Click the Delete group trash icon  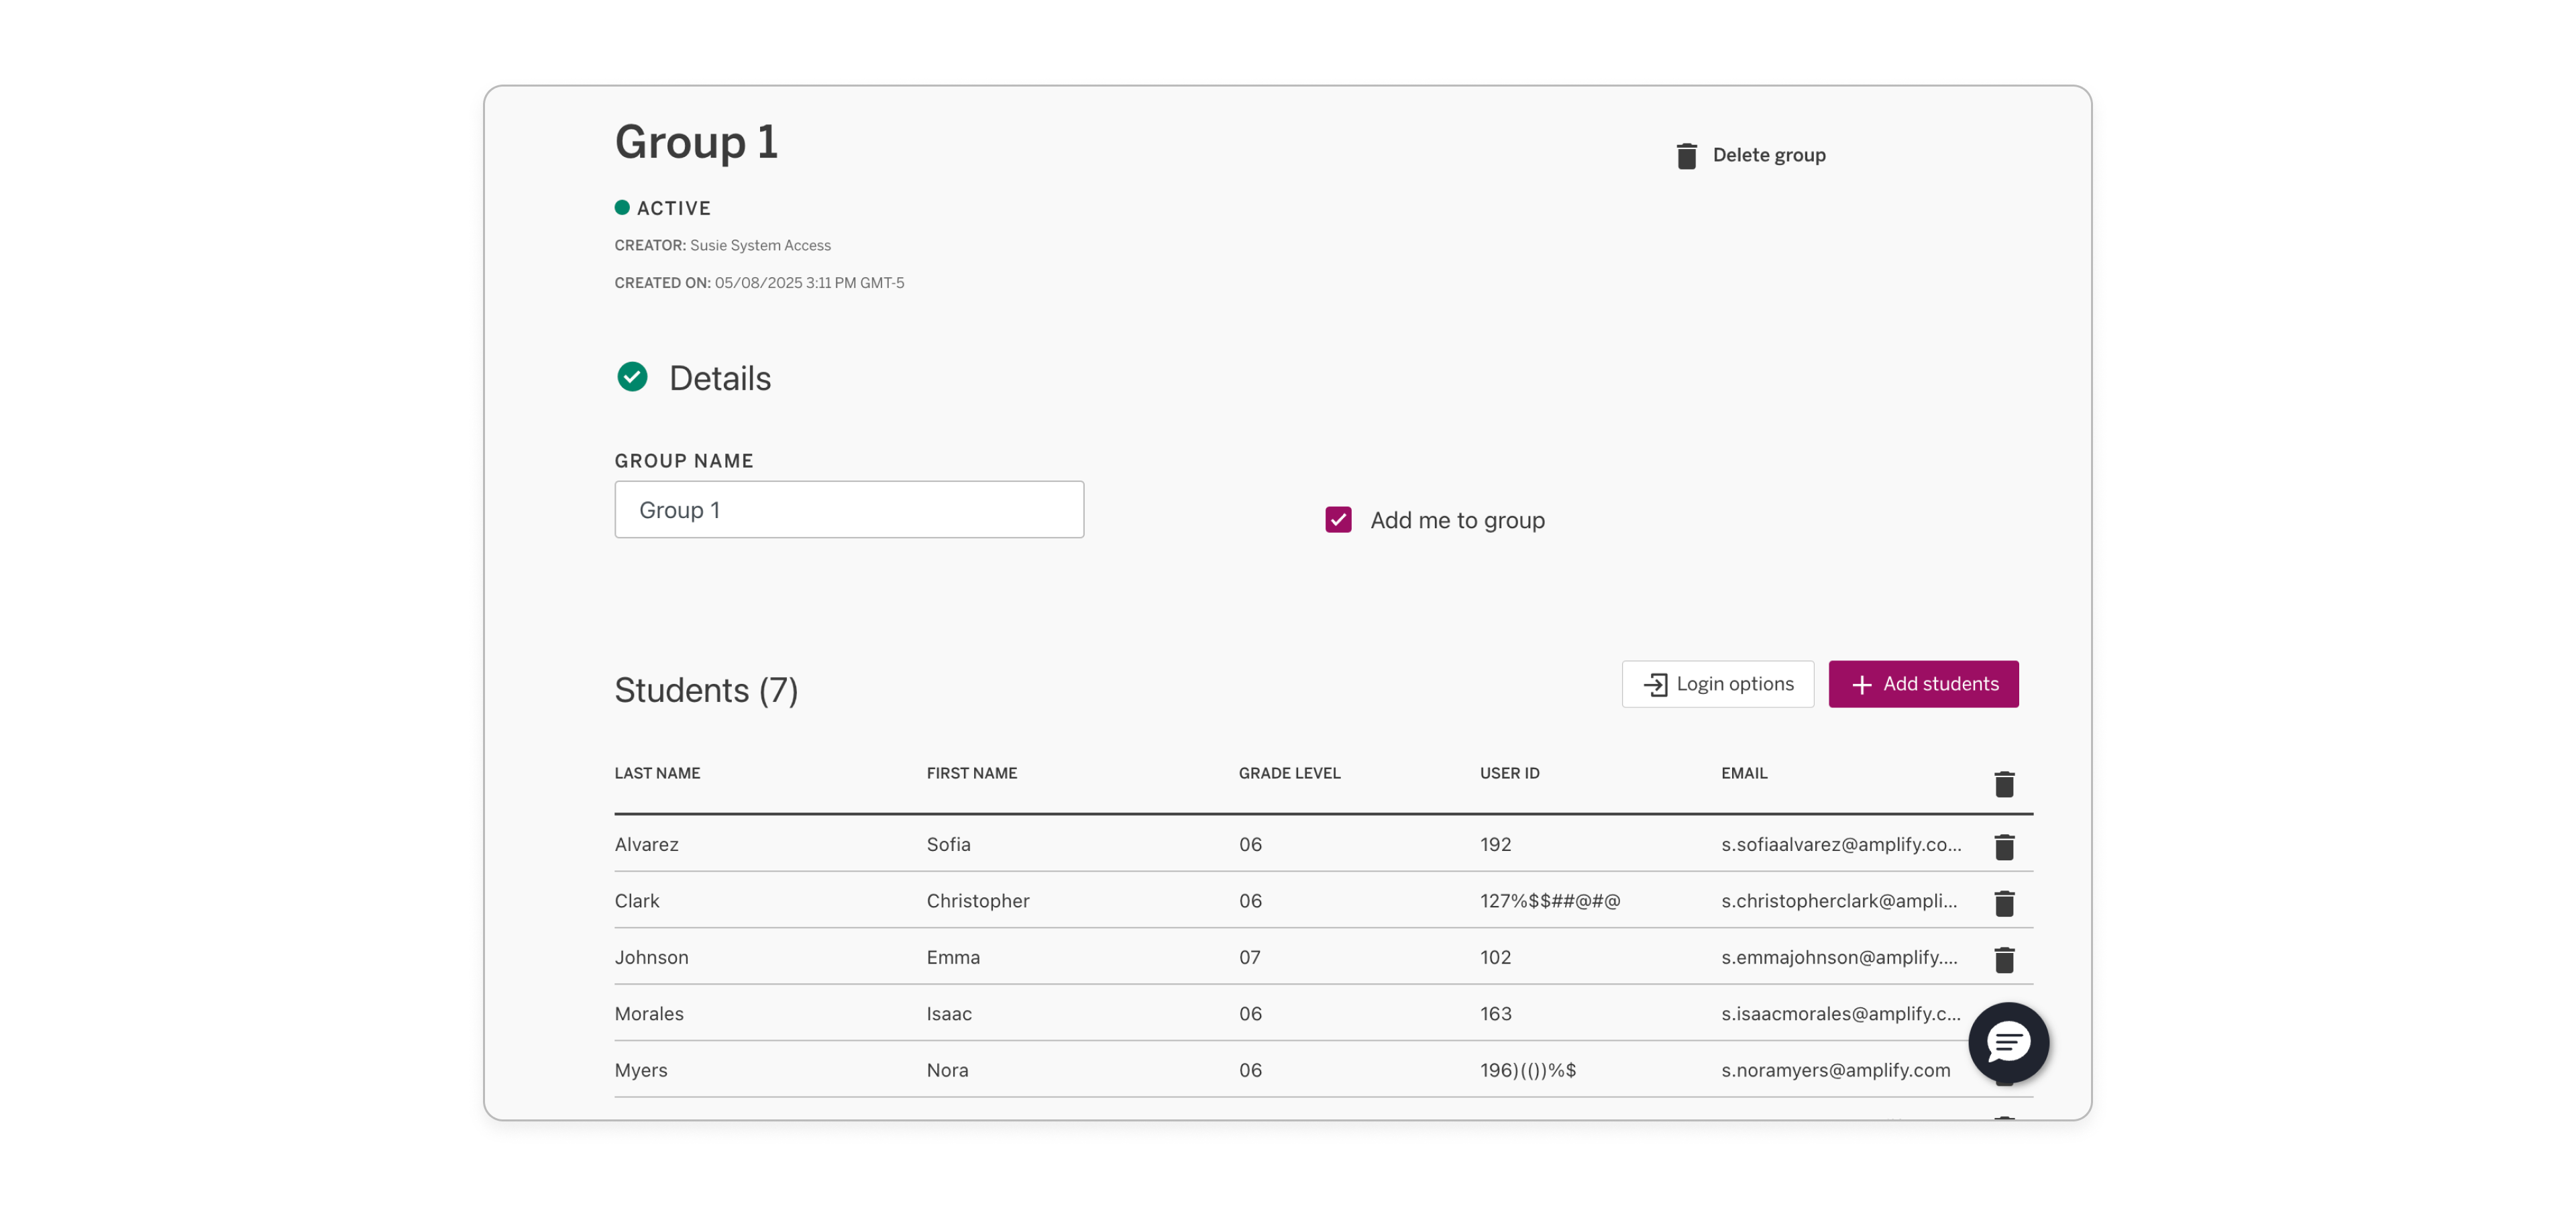[x=1687, y=155]
